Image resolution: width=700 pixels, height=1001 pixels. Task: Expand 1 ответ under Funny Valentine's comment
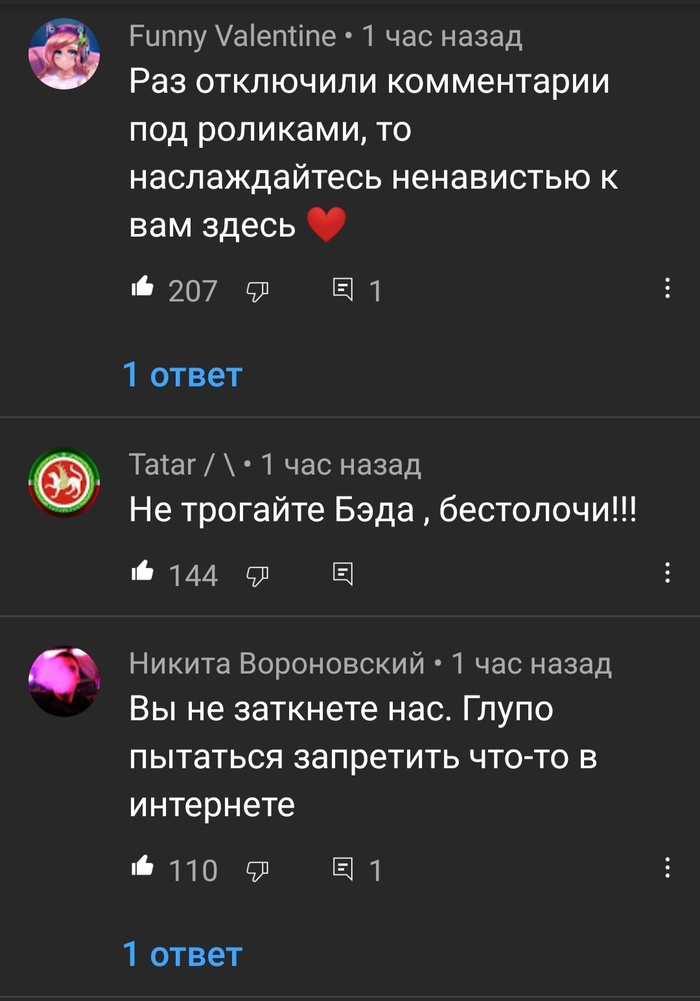(x=182, y=375)
